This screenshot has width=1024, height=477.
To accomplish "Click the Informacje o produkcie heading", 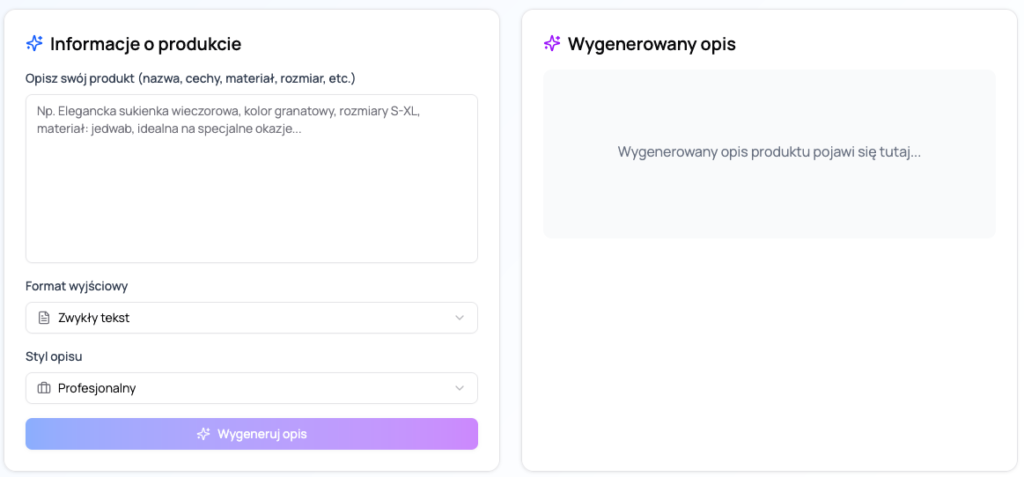I will pyautogui.click(x=145, y=44).
